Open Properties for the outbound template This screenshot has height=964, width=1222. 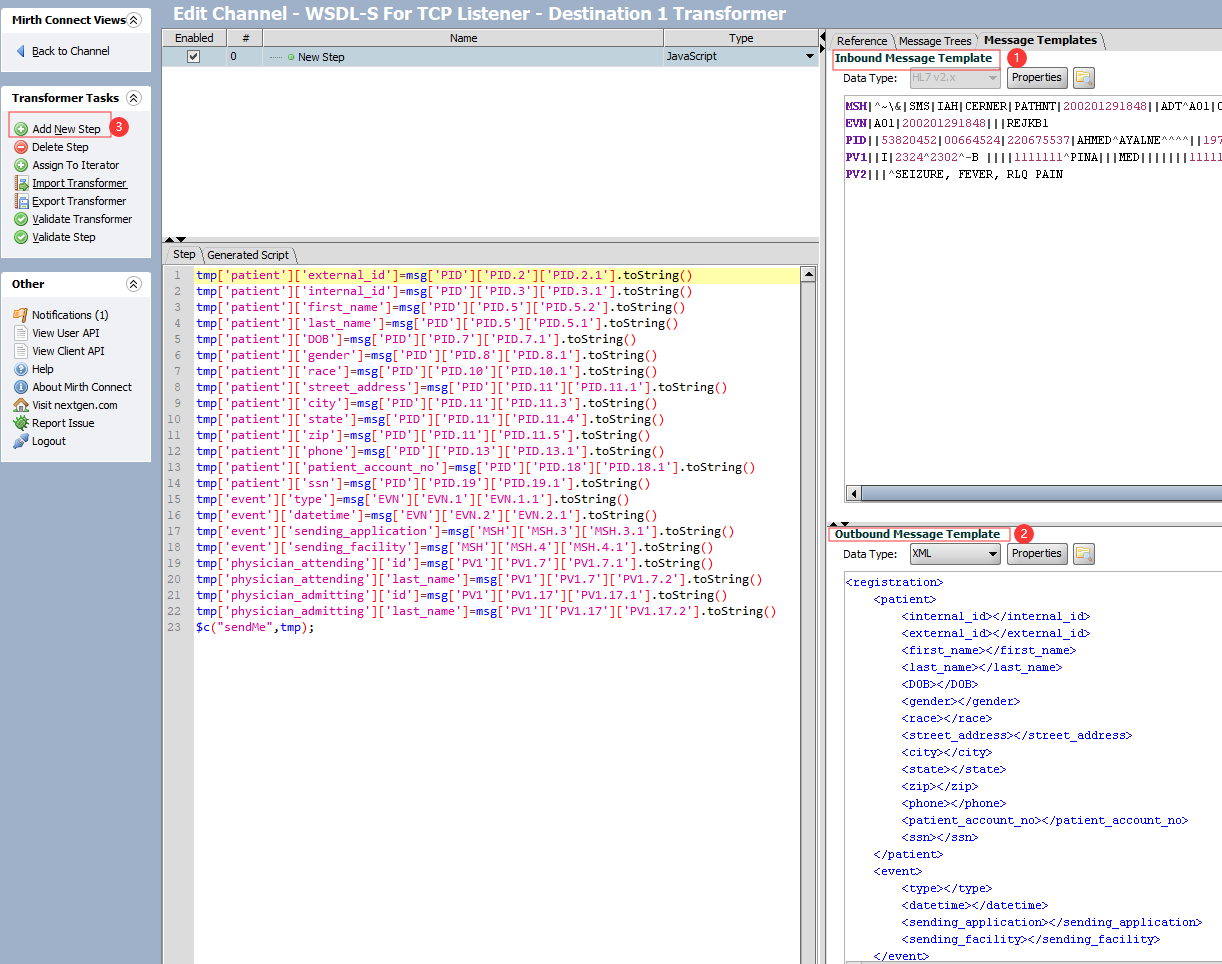[x=1037, y=554]
